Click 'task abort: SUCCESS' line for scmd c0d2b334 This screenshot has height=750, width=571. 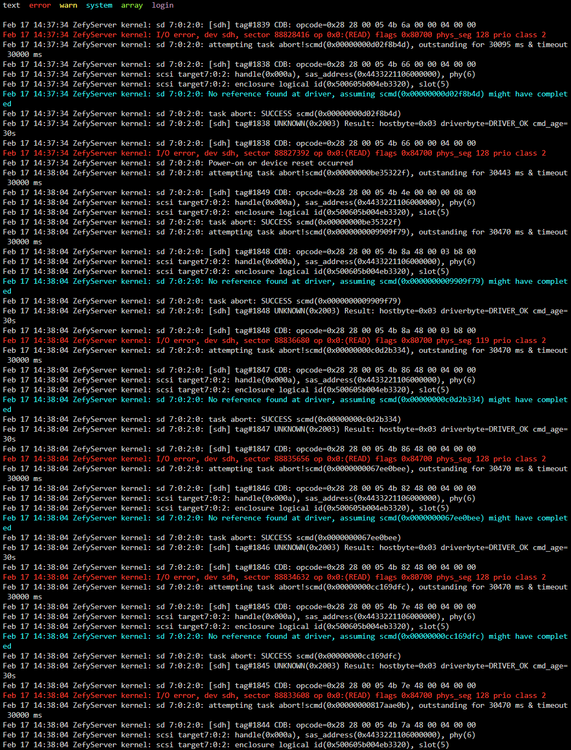[x=202, y=419]
